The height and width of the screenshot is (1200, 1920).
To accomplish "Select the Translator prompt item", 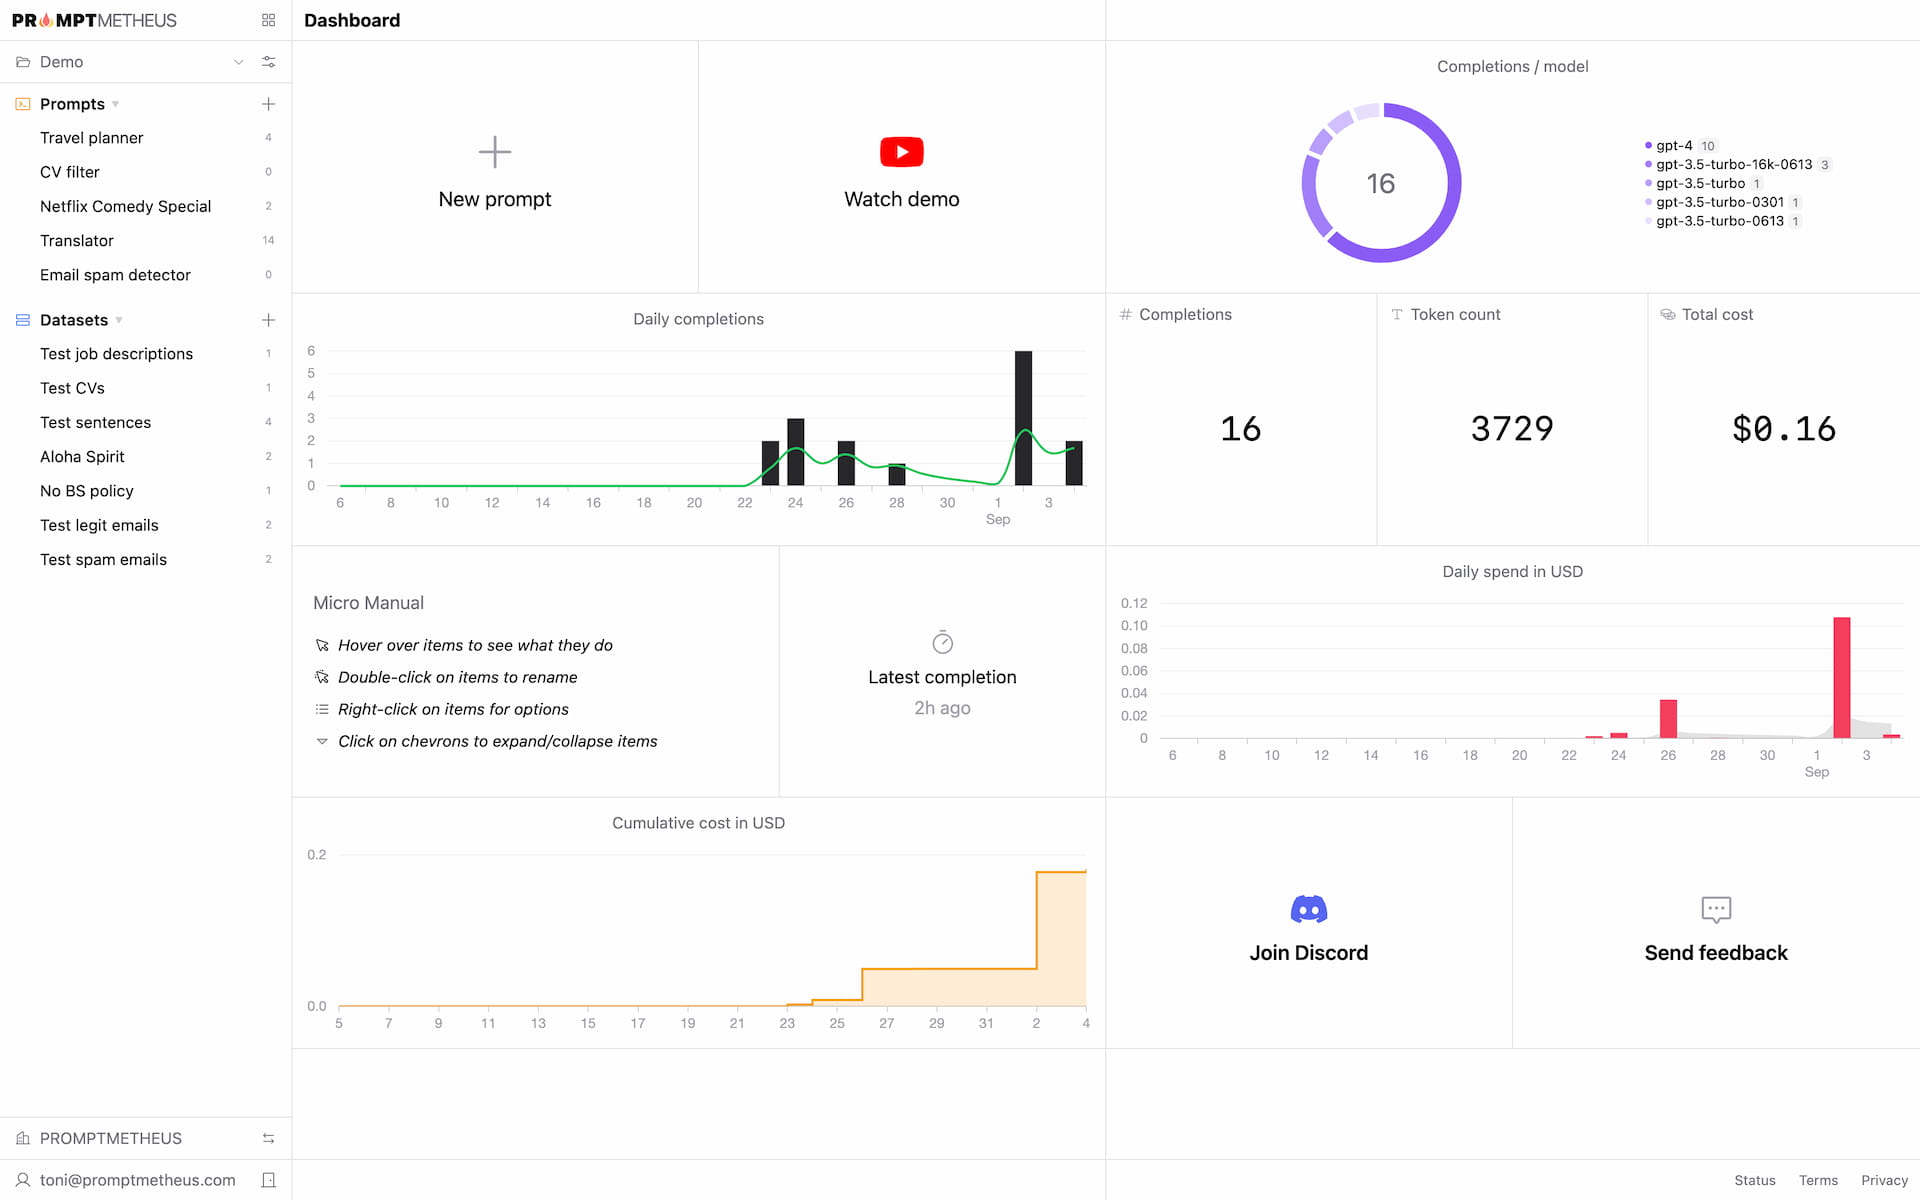I will click(76, 241).
